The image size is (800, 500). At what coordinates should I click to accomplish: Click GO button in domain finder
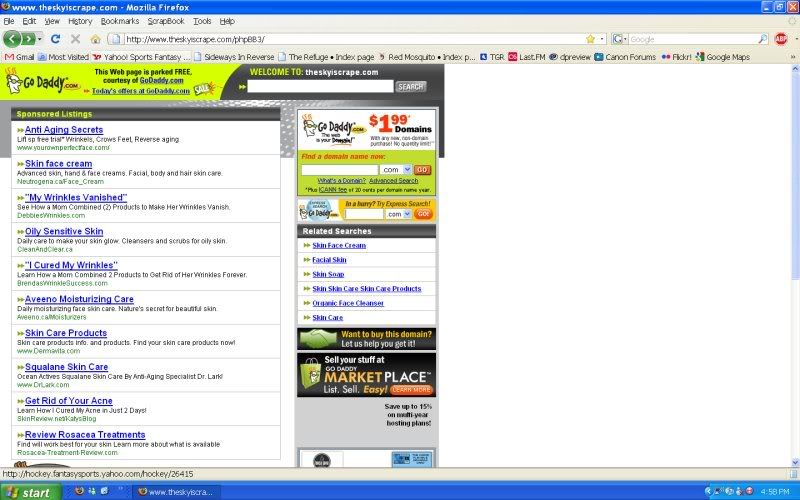click(421, 170)
